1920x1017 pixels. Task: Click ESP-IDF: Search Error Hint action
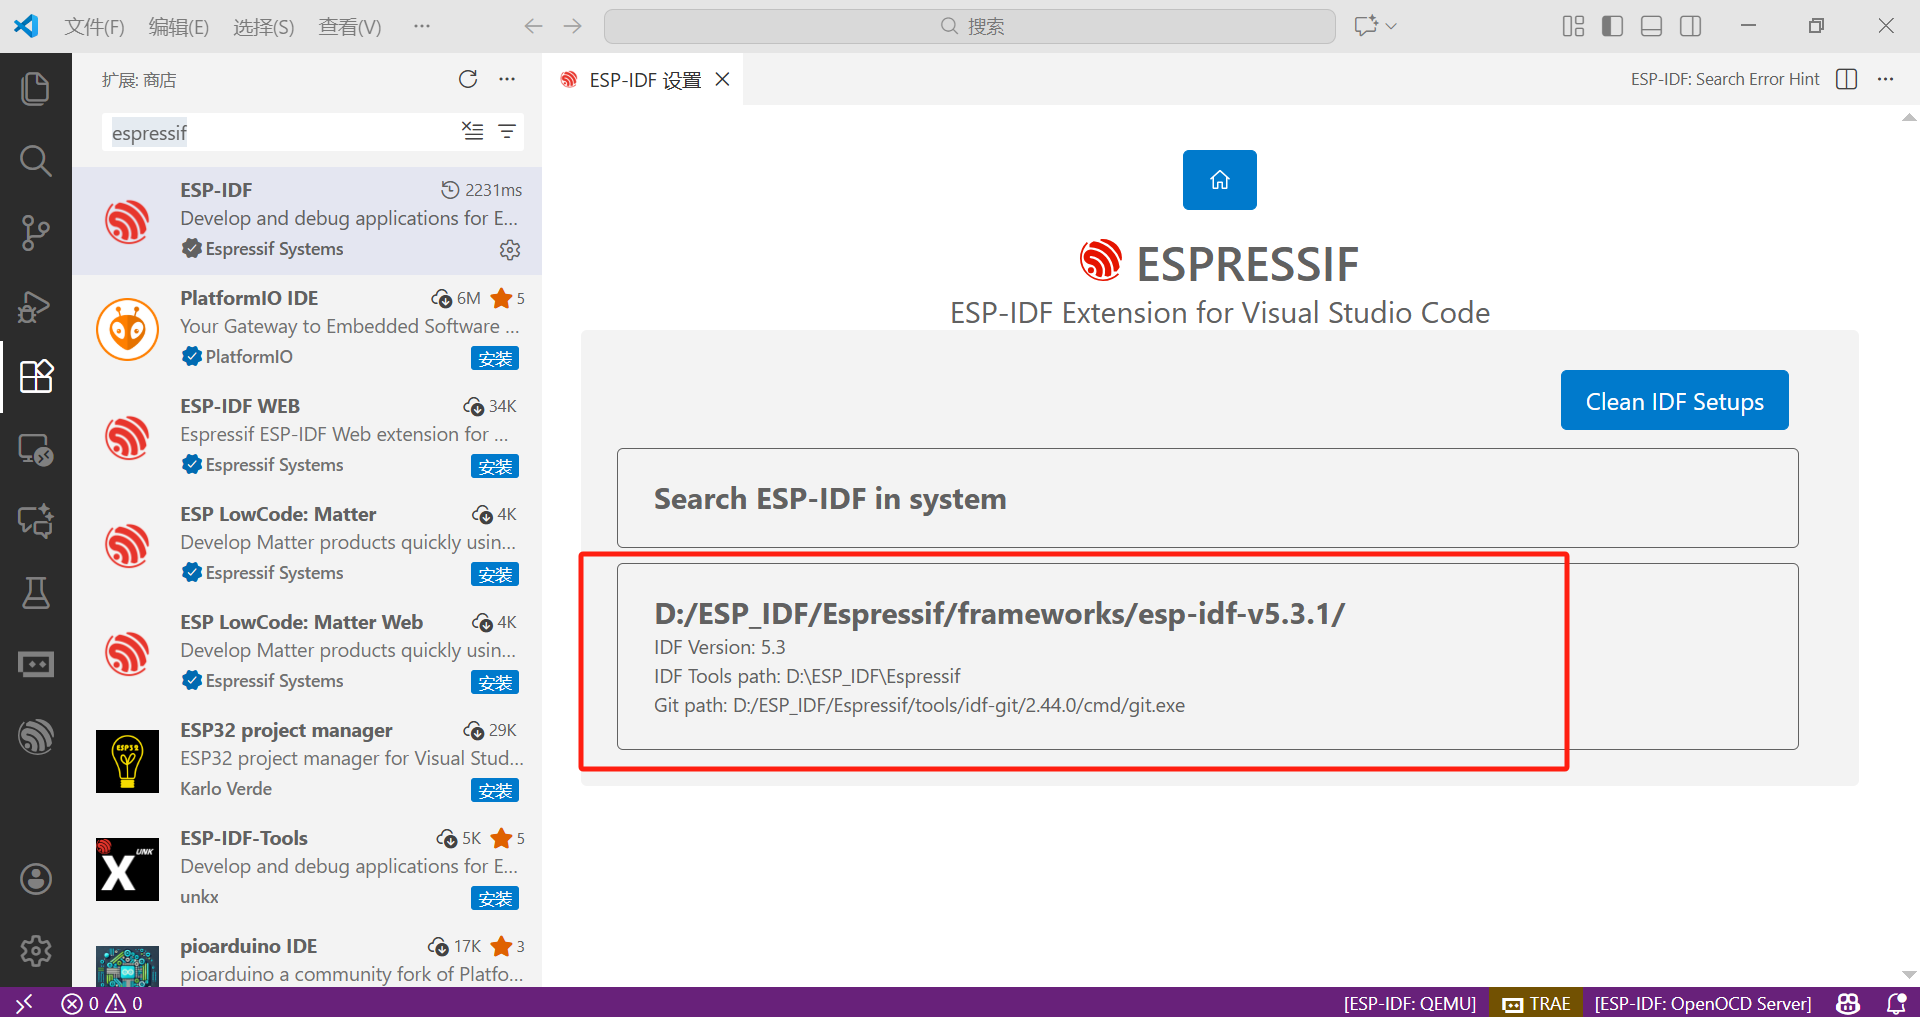coord(1725,79)
